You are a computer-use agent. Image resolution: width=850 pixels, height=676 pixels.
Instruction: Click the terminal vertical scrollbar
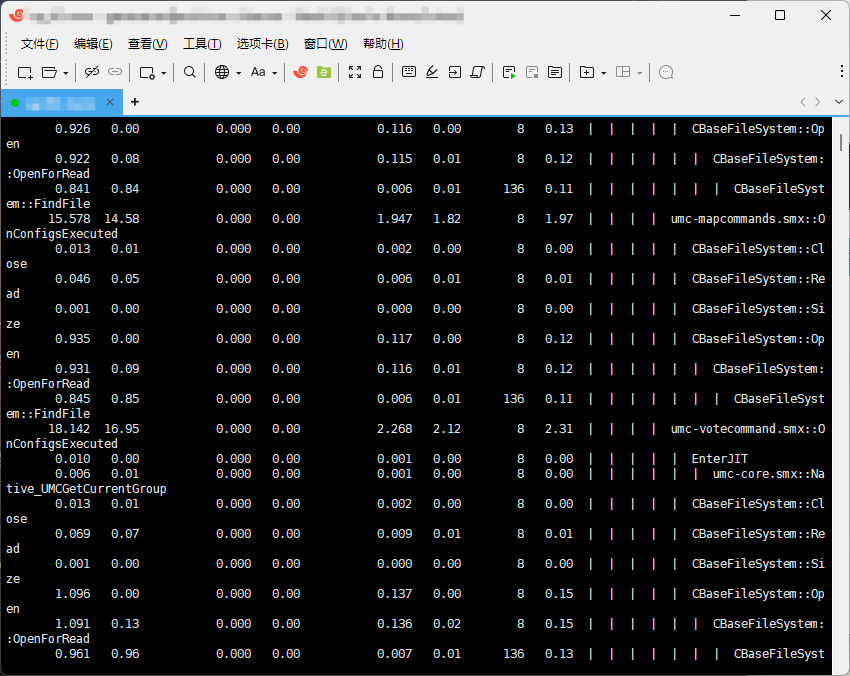(x=842, y=400)
